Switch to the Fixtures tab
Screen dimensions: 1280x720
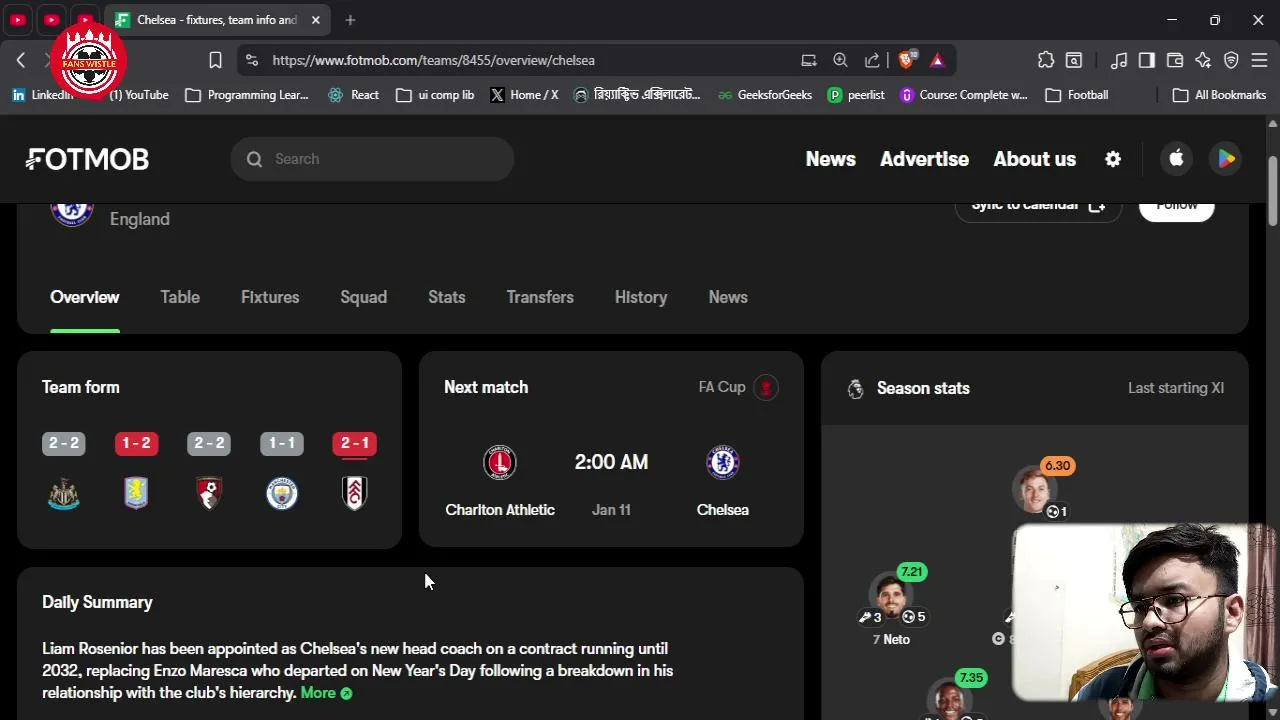270,297
